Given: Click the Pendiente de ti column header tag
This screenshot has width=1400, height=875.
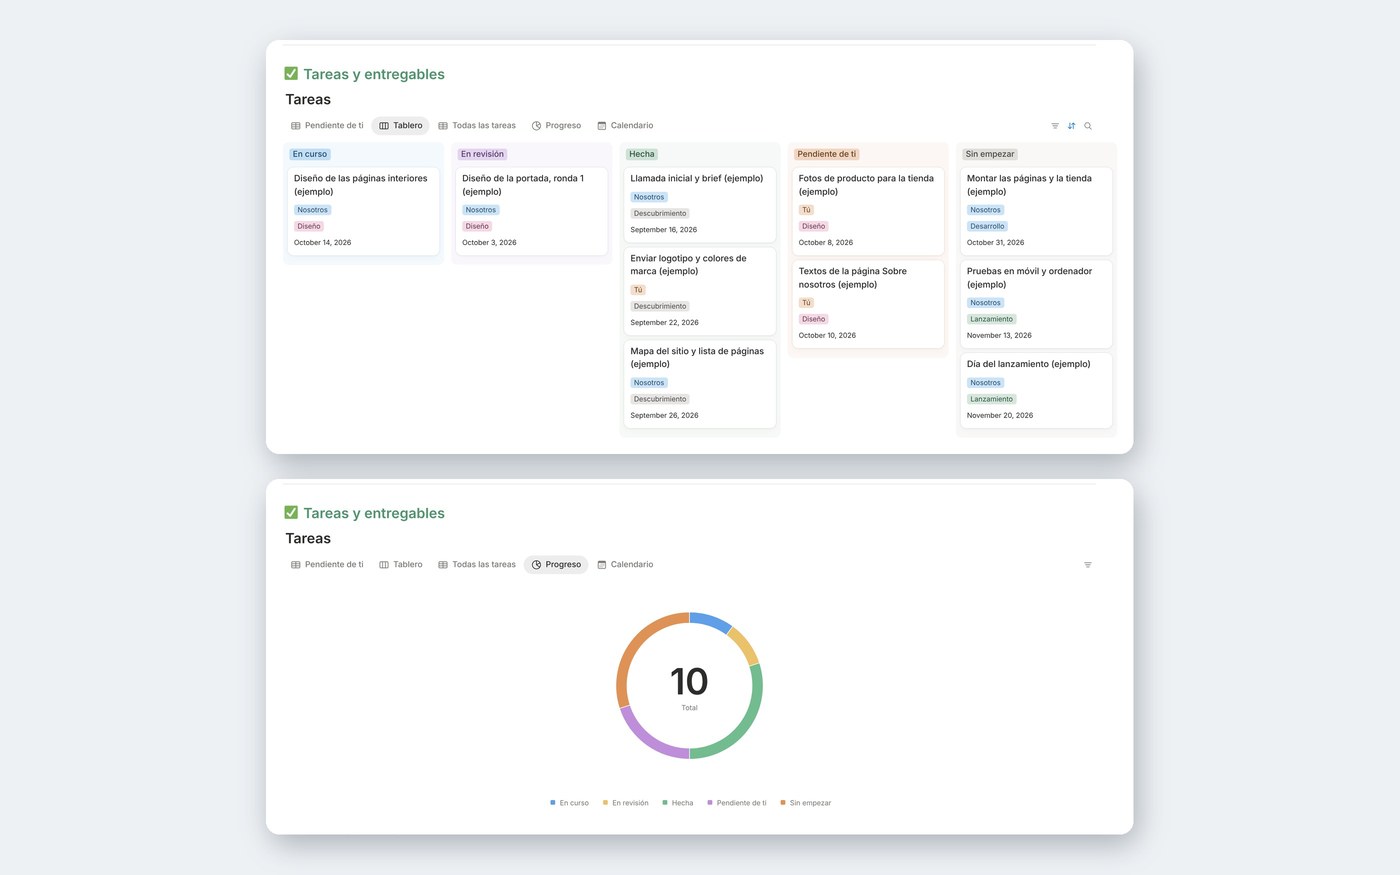Looking at the screenshot, I should (827, 154).
